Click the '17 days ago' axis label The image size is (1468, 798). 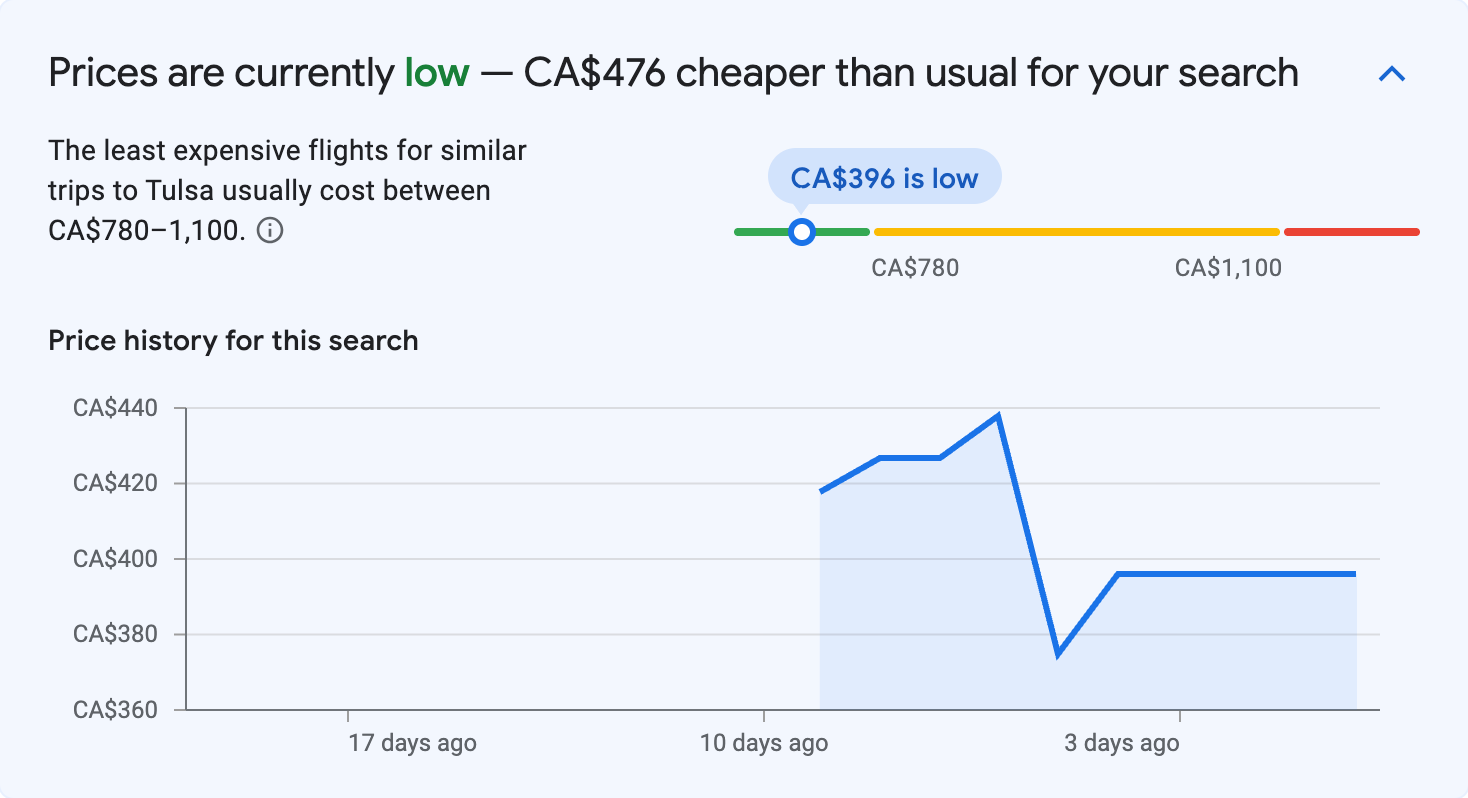[x=412, y=743]
